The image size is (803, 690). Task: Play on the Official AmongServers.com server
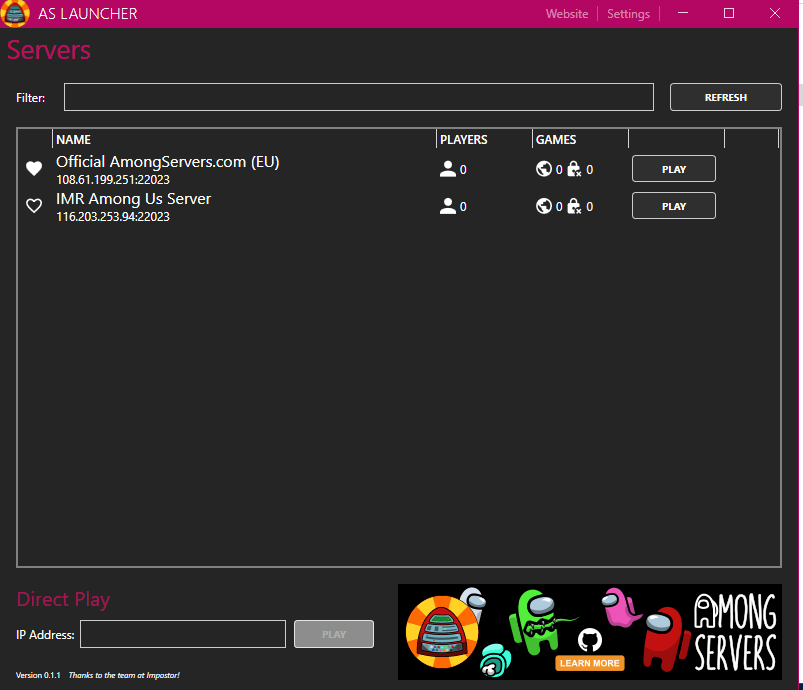pyautogui.click(x=673, y=168)
